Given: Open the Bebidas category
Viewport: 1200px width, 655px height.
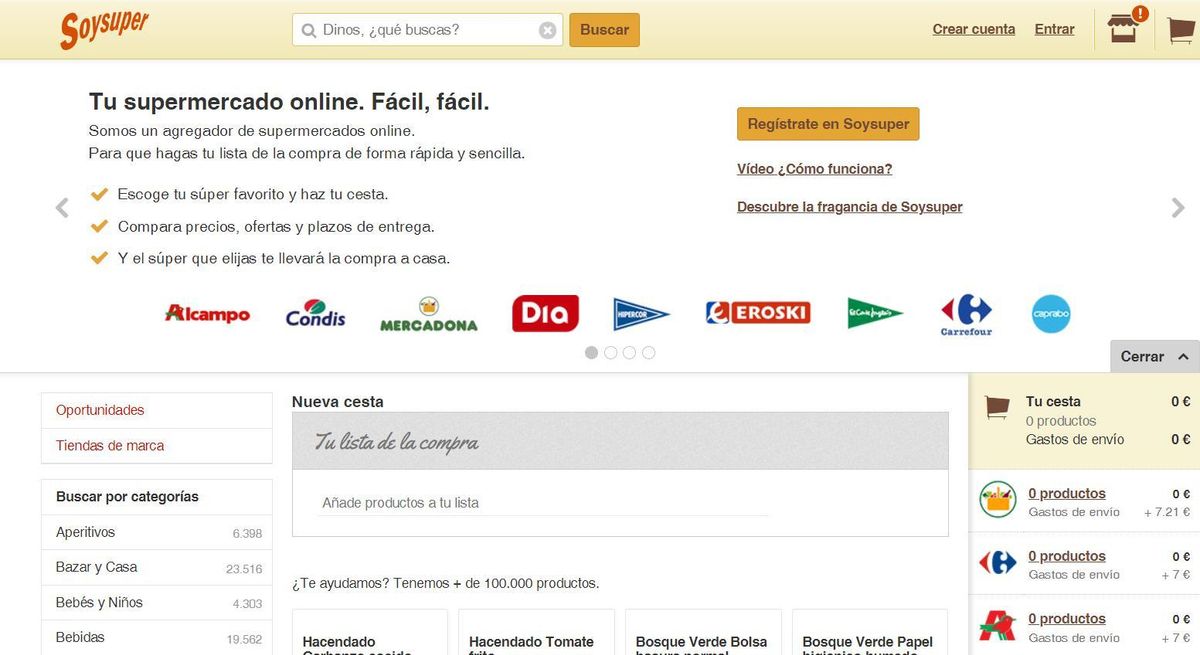Looking at the screenshot, I should coord(157,638).
